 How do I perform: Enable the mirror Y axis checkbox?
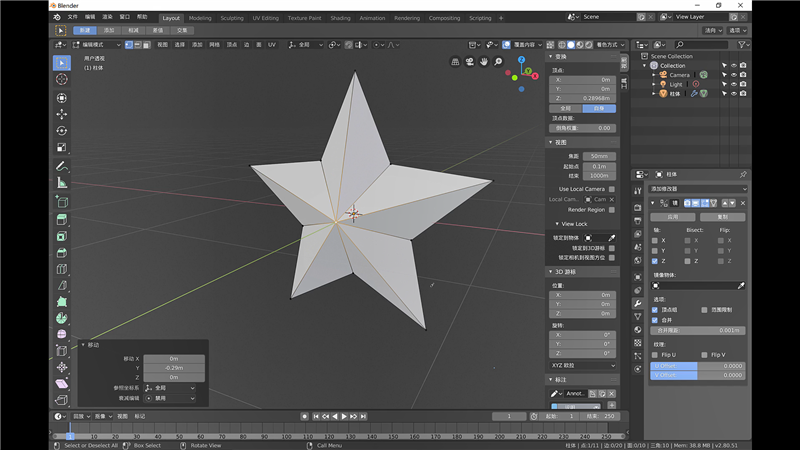(x=655, y=251)
